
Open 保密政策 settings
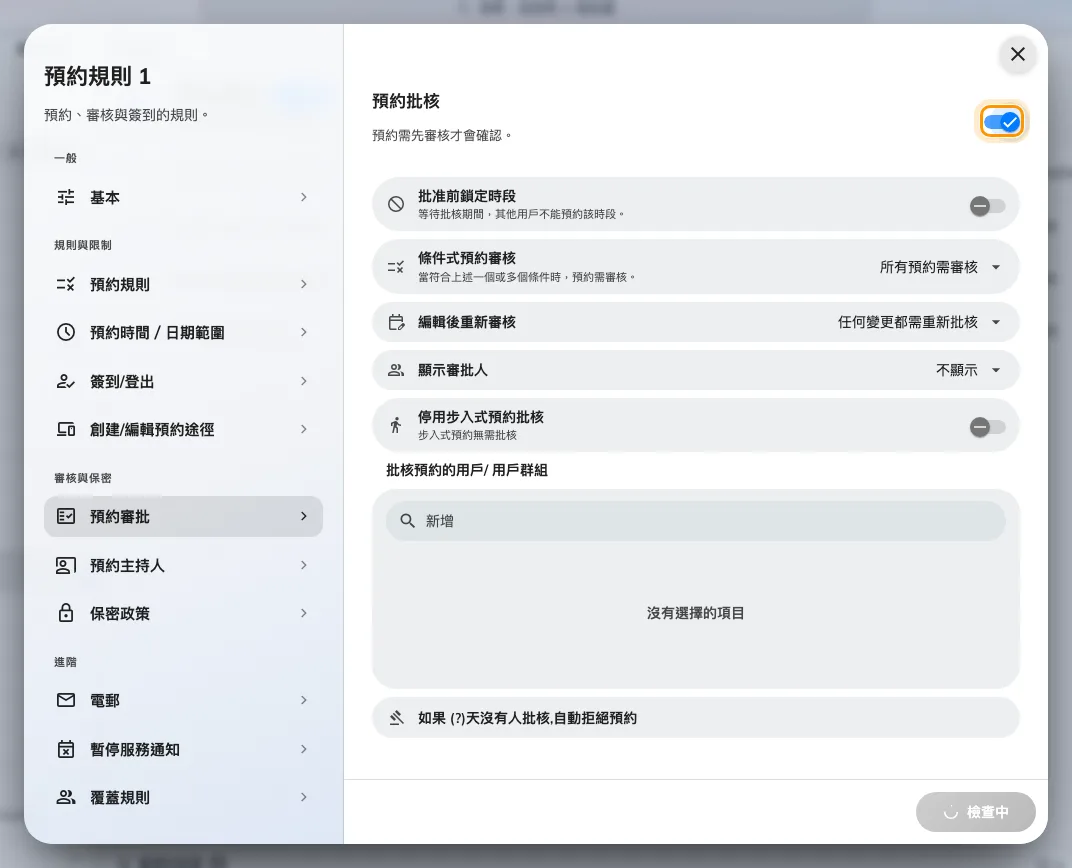[x=183, y=613]
